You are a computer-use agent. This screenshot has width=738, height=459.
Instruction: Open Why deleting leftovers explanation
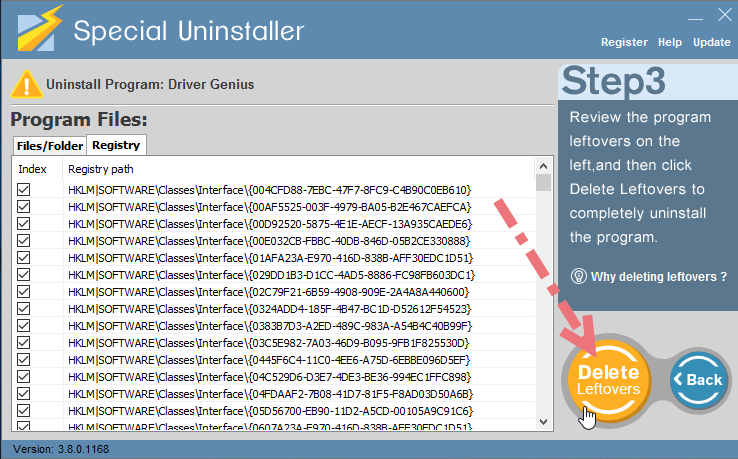click(658, 277)
